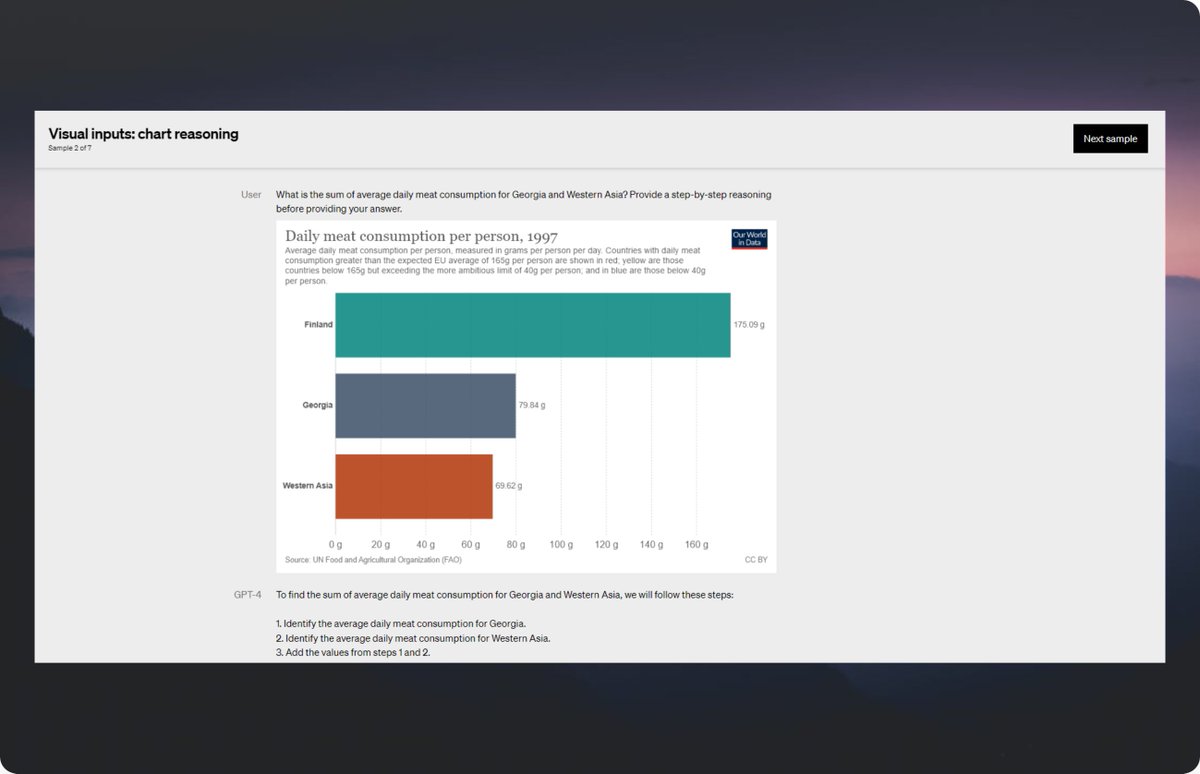The height and width of the screenshot is (774, 1200).
Task: Click the 'Sample 2 of 7' text
Action: coord(70,148)
